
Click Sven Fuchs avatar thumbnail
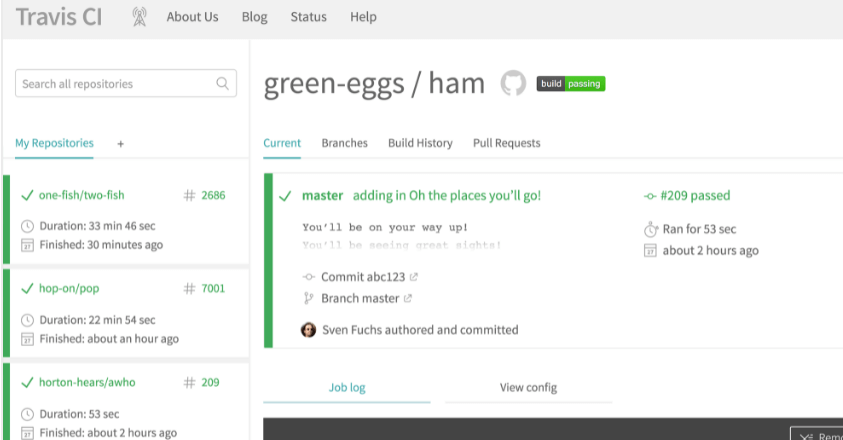coord(308,330)
